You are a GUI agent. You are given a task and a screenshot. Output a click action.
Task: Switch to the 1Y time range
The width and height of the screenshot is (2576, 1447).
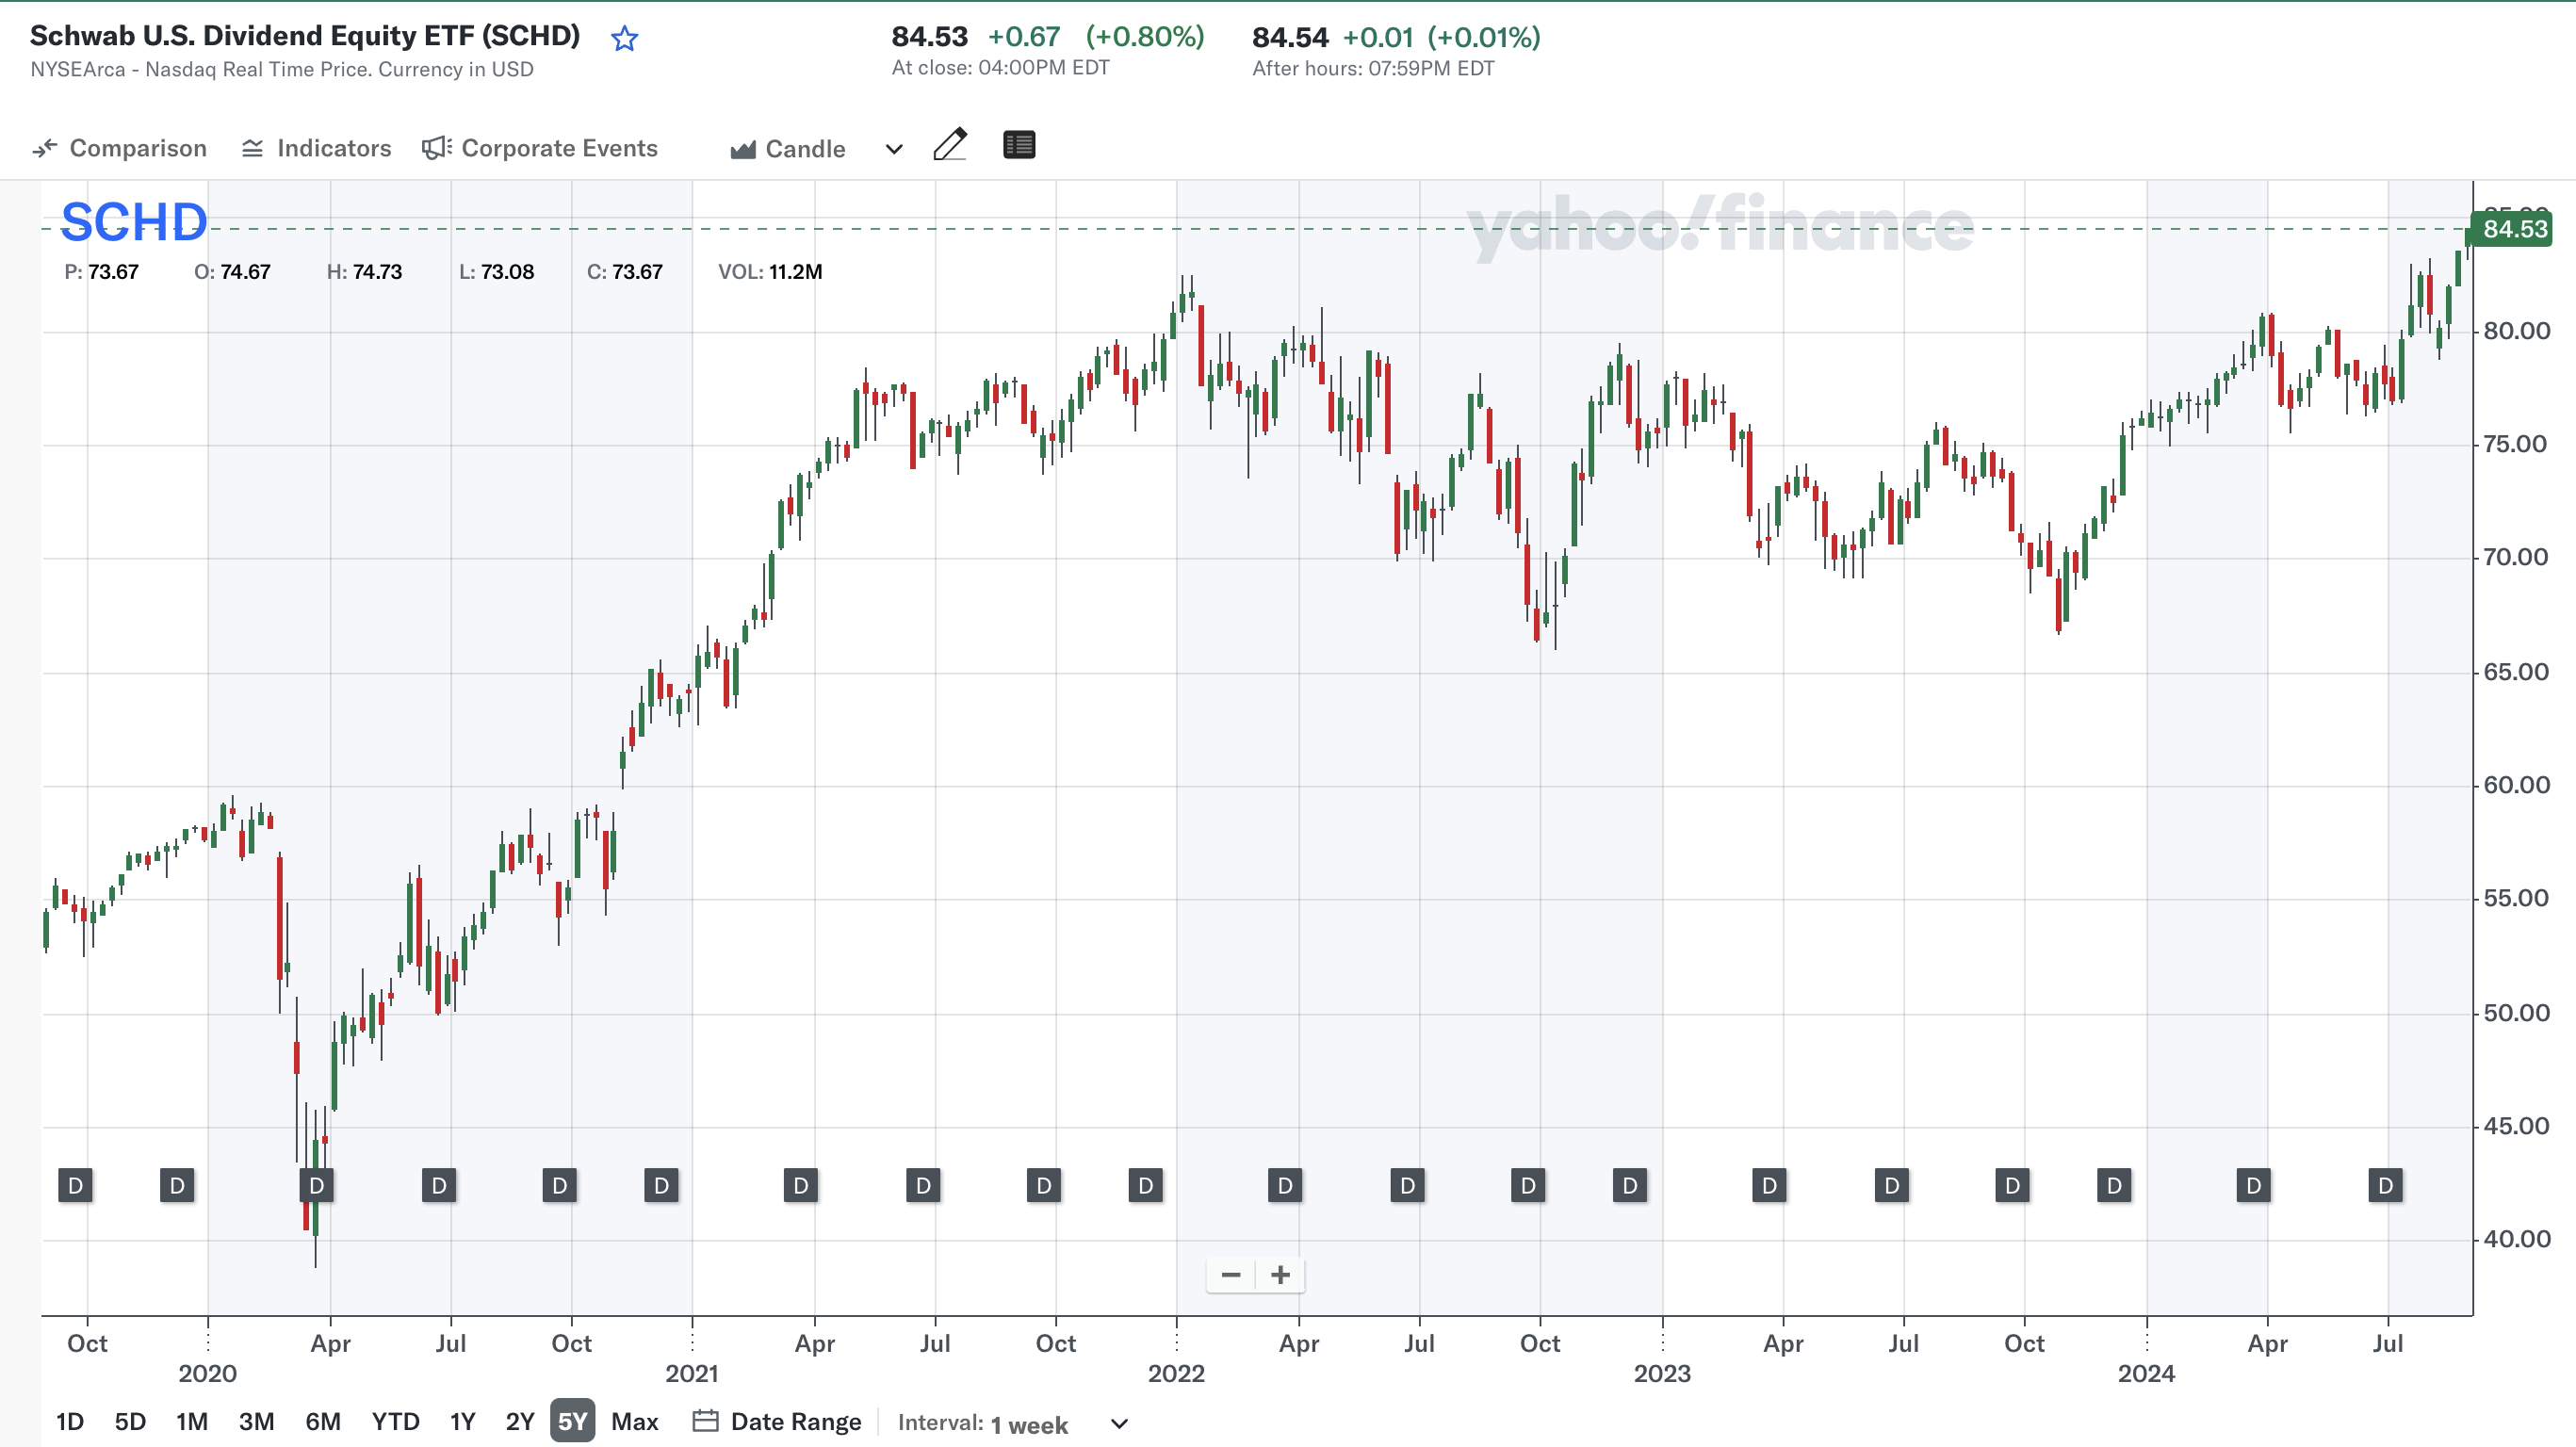click(461, 1421)
